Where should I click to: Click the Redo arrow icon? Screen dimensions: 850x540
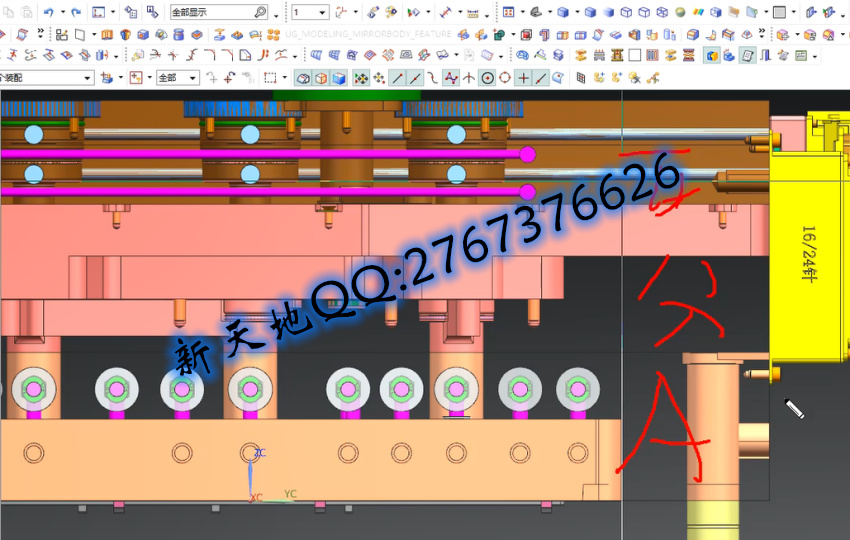tap(75, 13)
